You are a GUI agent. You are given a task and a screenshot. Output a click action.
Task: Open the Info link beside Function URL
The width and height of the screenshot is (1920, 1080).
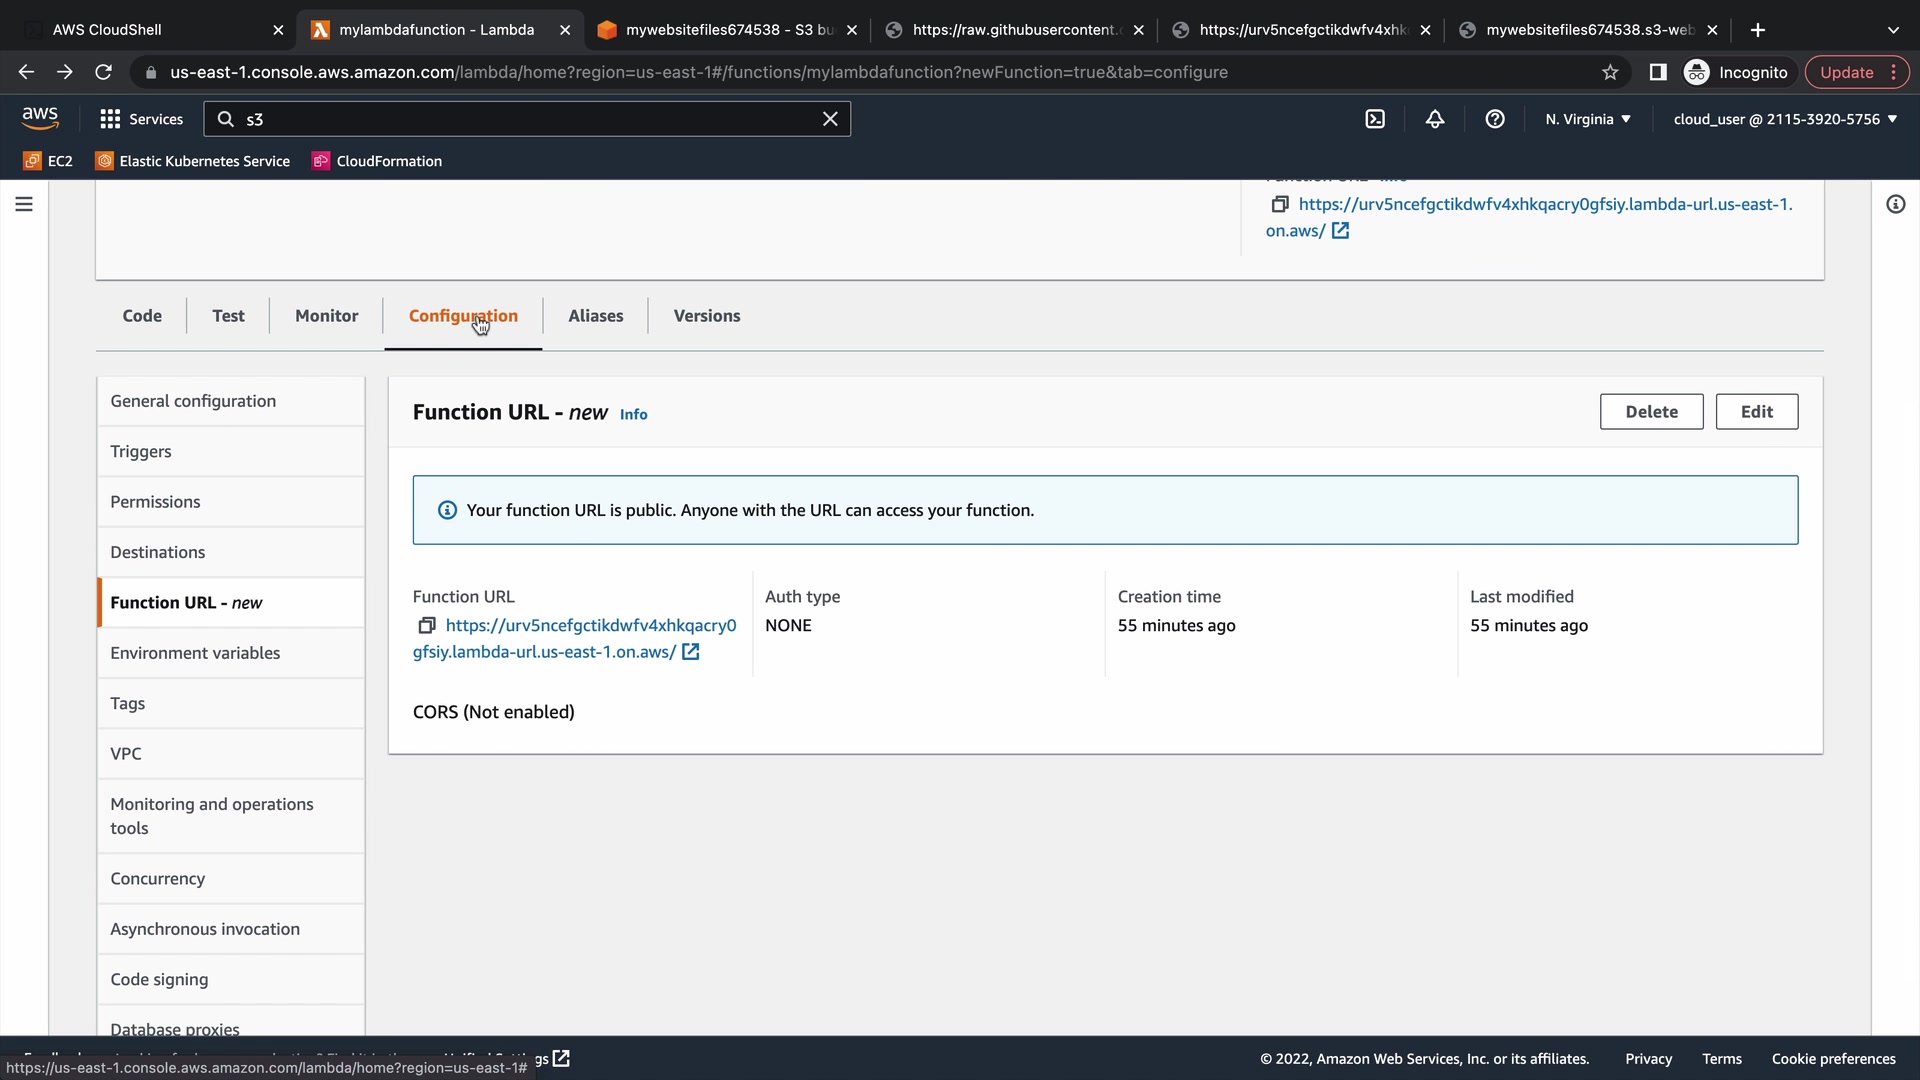pos(633,414)
